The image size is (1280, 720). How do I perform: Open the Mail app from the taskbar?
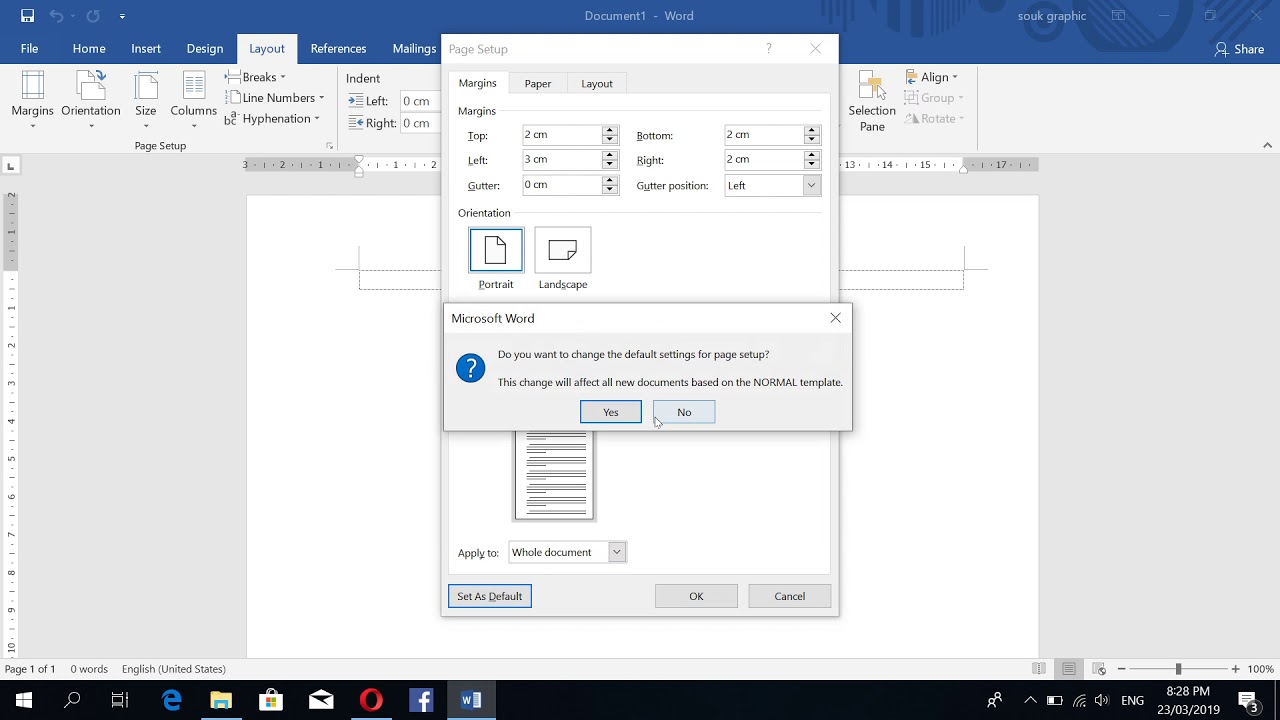(x=321, y=700)
